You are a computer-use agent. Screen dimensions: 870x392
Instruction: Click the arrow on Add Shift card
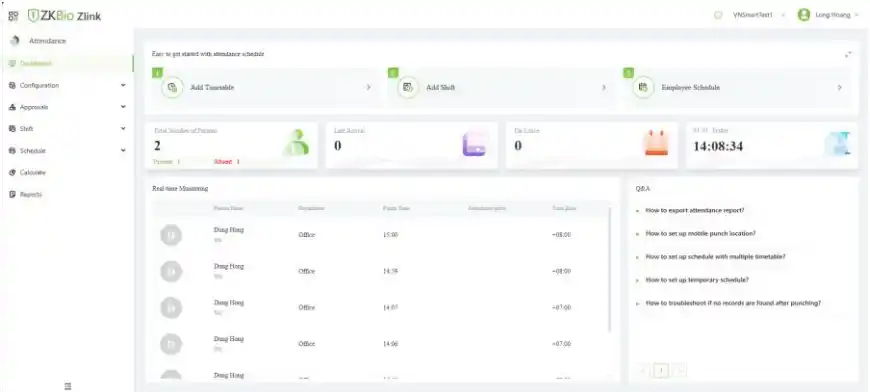[x=604, y=88]
